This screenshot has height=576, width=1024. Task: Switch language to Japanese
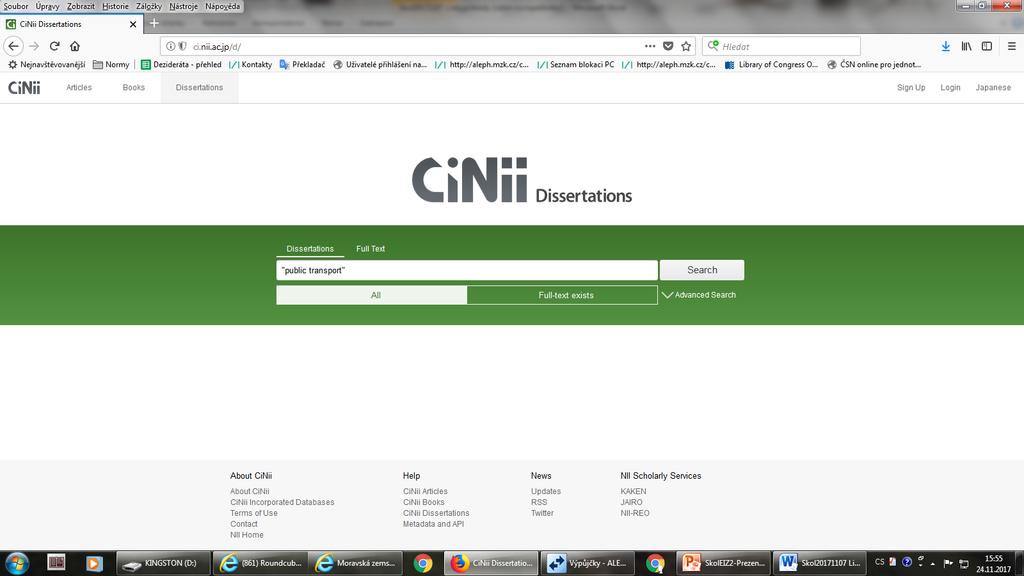[x=993, y=88]
